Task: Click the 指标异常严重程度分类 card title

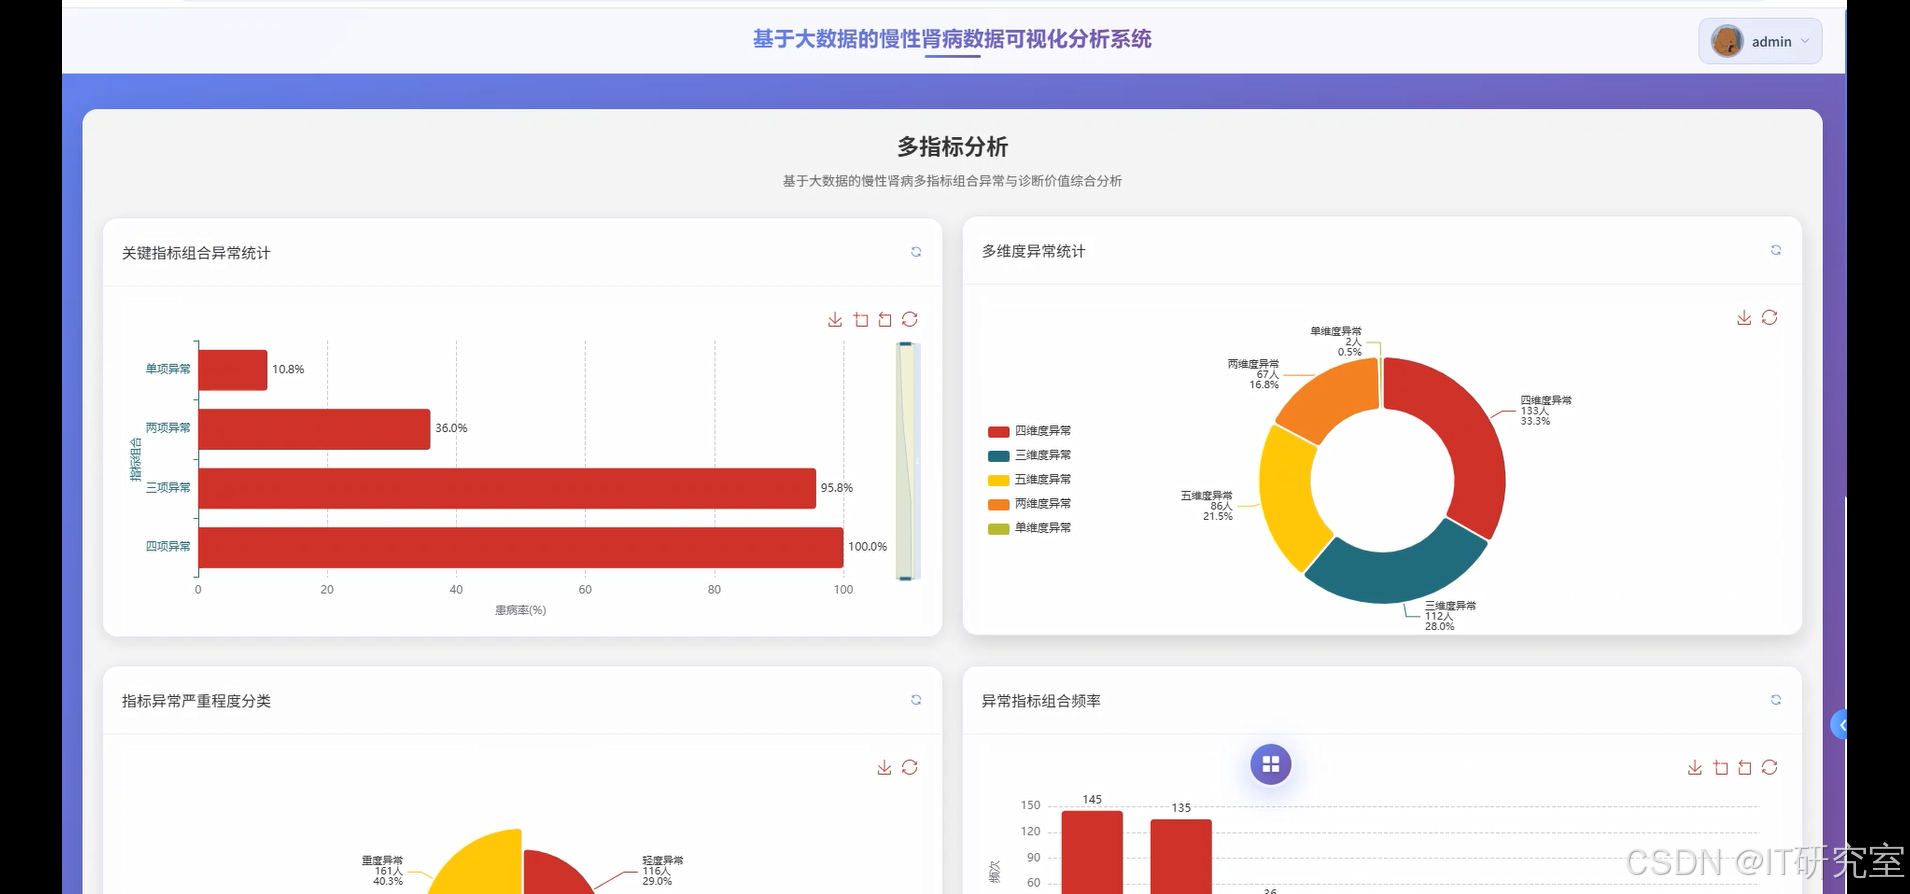Action: tap(196, 701)
